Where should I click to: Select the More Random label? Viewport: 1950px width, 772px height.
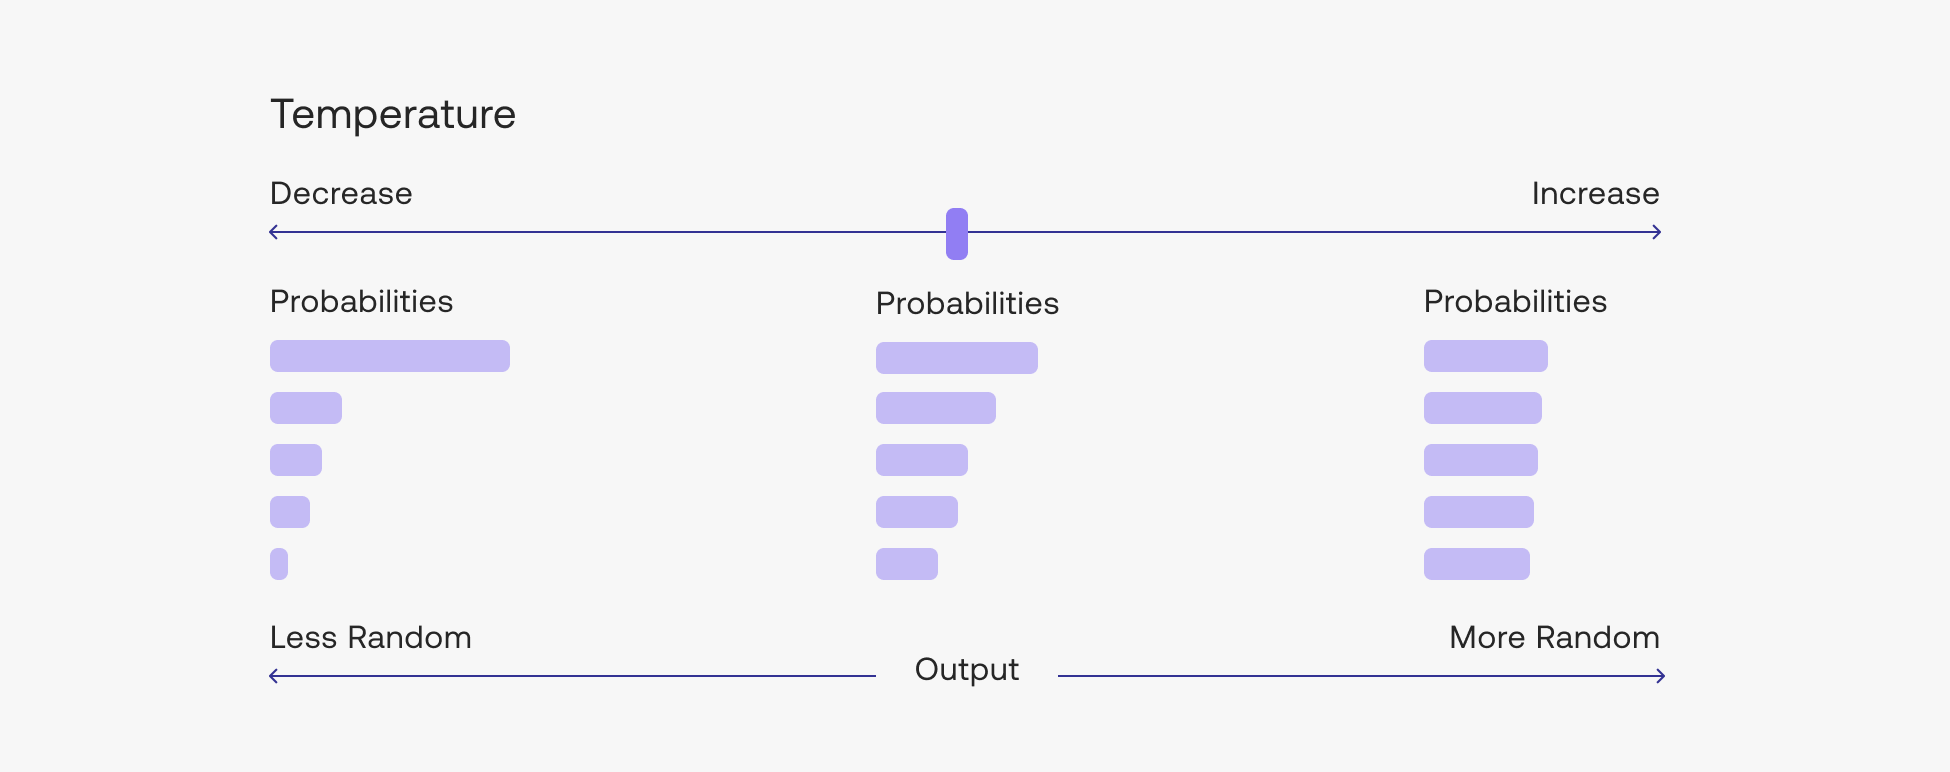coord(1554,637)
